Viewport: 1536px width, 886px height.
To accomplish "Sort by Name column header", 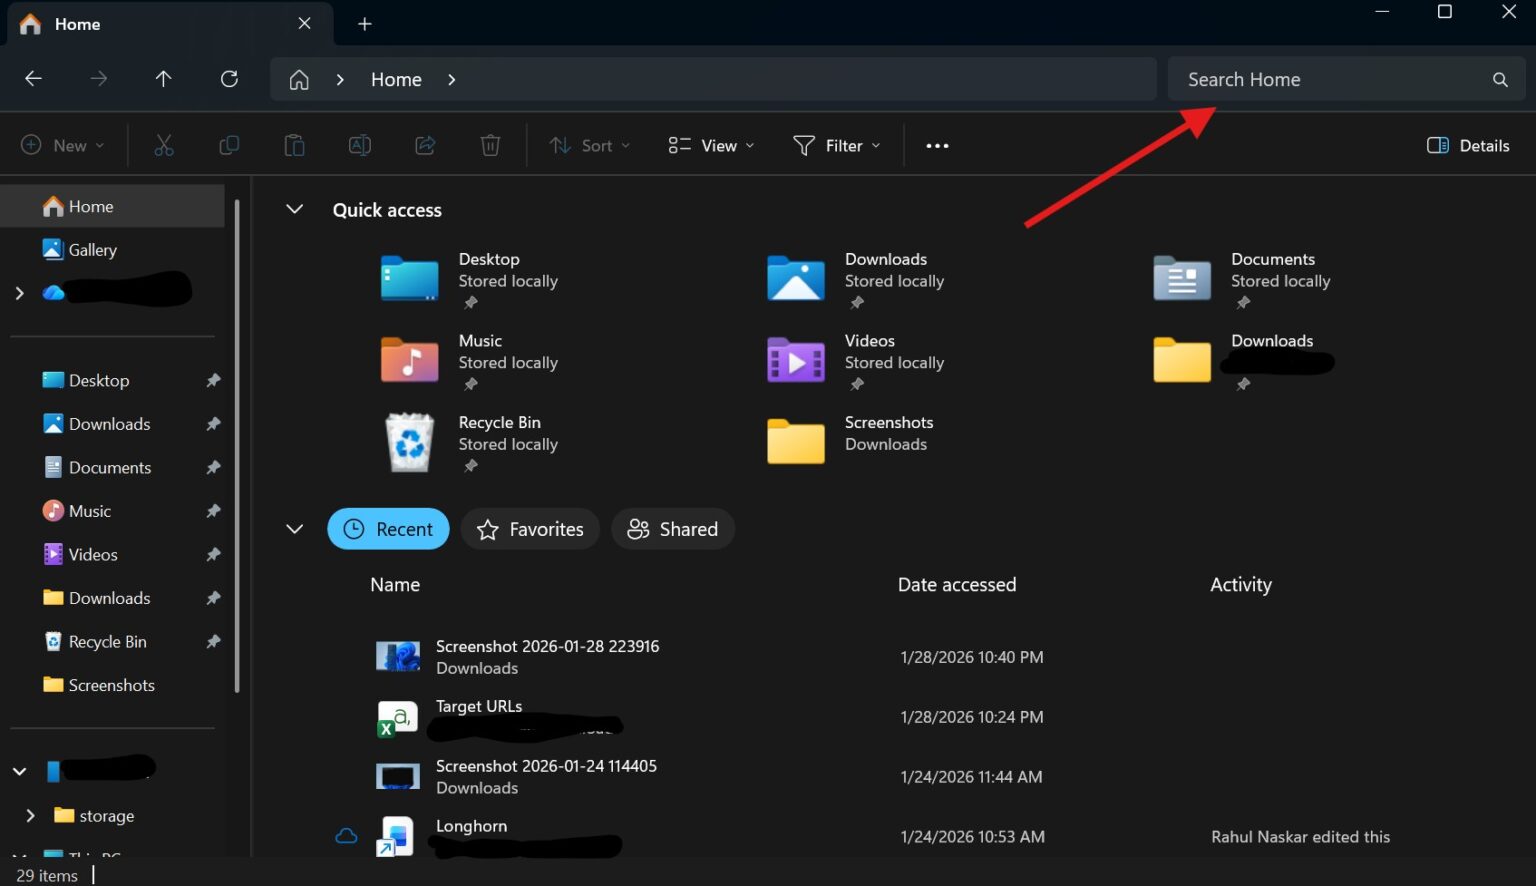I will [x=395, y=585].
